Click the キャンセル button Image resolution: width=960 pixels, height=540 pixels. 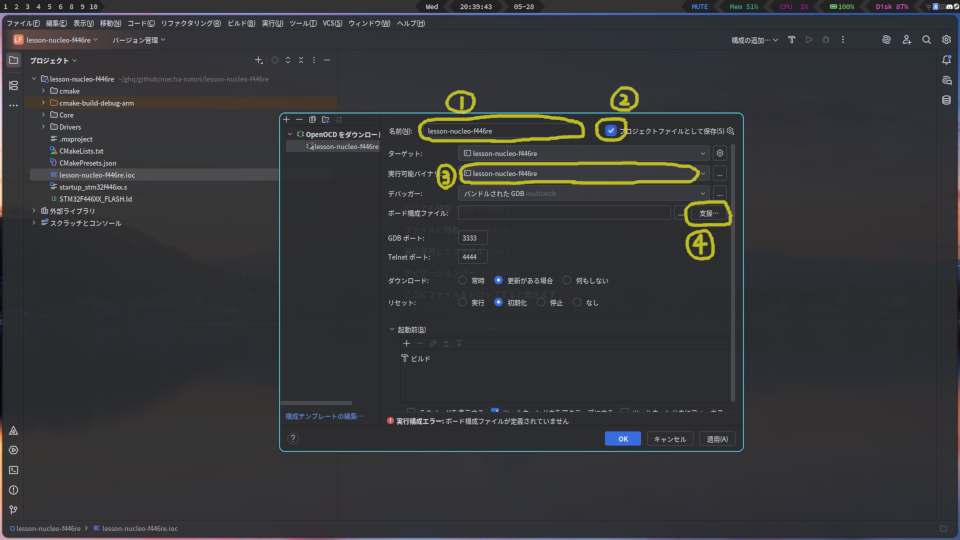(x=668, y=438)
